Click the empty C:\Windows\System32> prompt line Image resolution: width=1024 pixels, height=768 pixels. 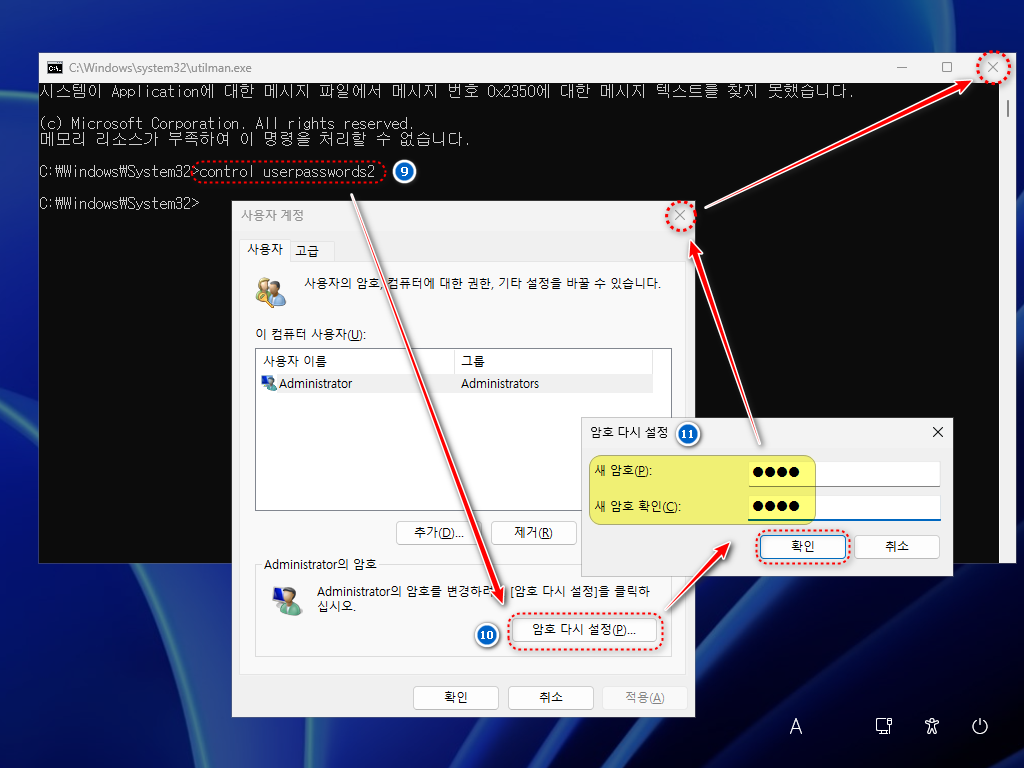coord(120,204)
